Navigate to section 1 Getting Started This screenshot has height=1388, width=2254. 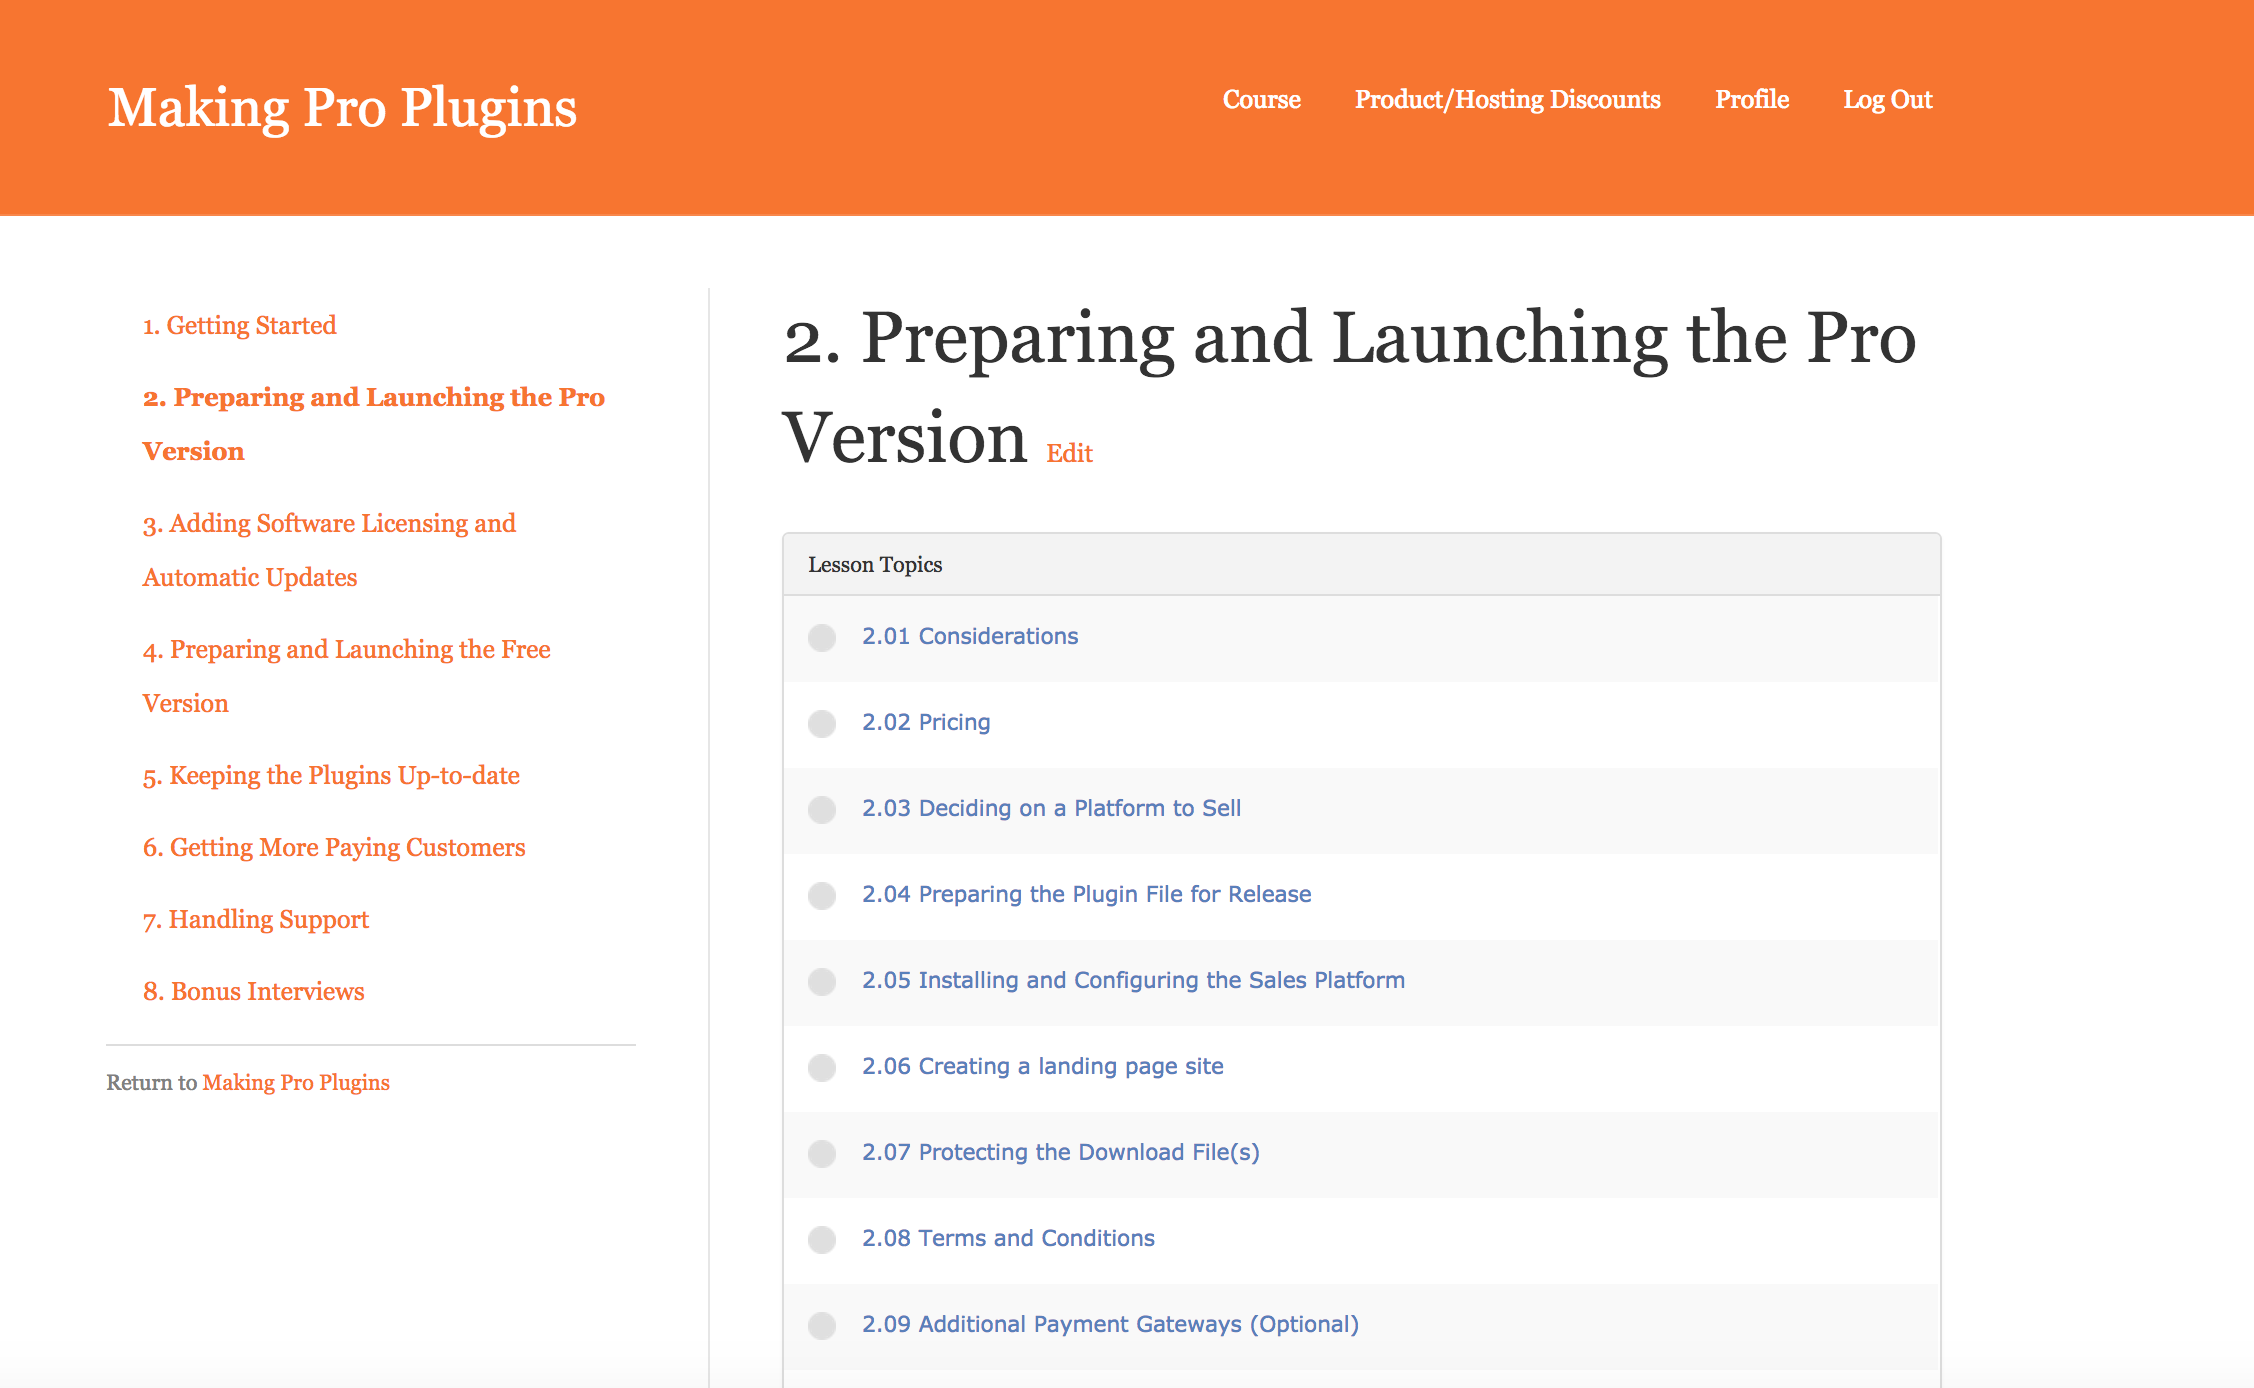click(240, 325)
